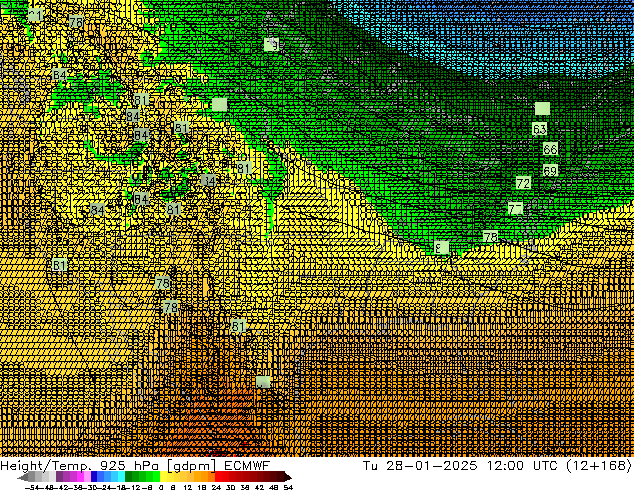Viewport: 634px width, 490px height.
Task: Click the legend value 12
Action: (188, 487)
